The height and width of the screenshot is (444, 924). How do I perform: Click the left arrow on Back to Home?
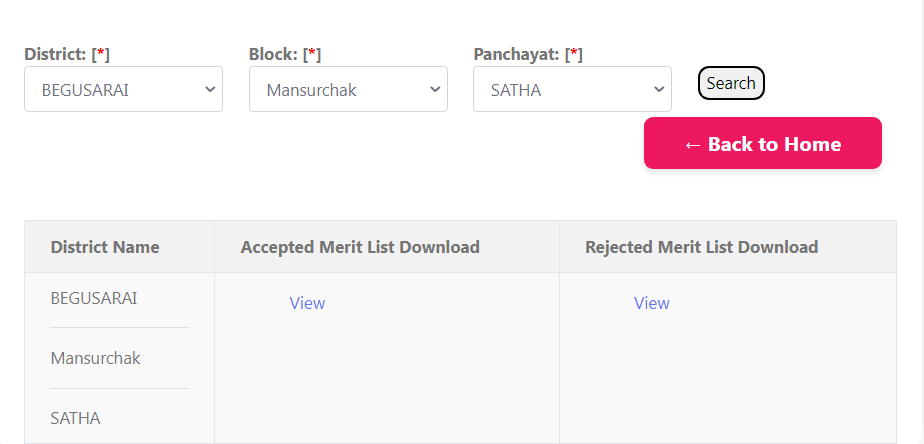(692, 145)
